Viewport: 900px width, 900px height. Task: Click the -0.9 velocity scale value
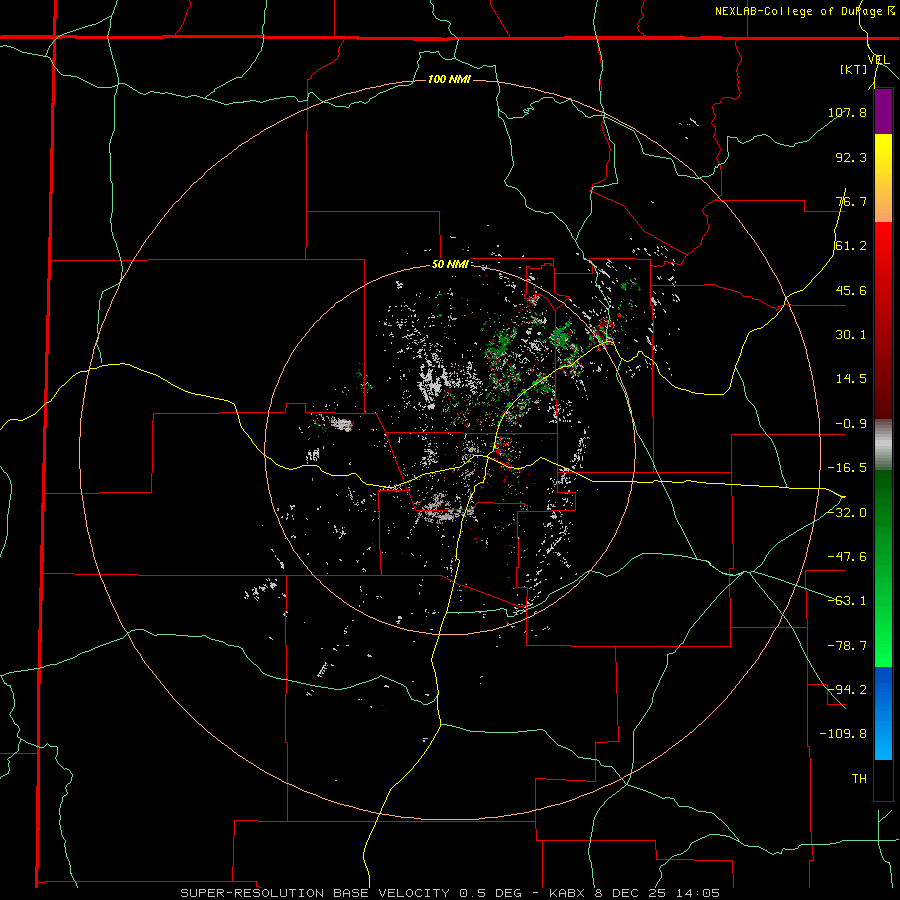coord(851,424)
